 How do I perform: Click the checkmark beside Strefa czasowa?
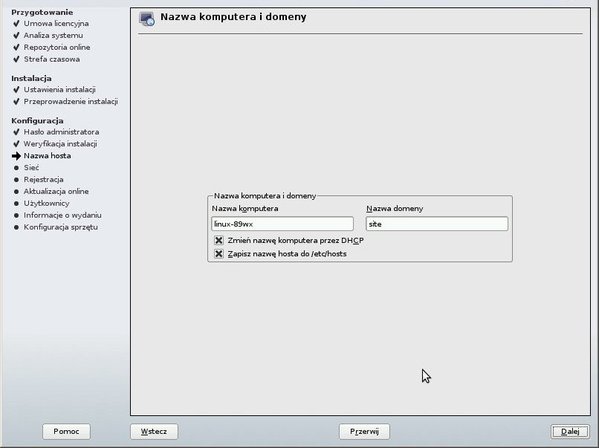[x=16, y=59]
